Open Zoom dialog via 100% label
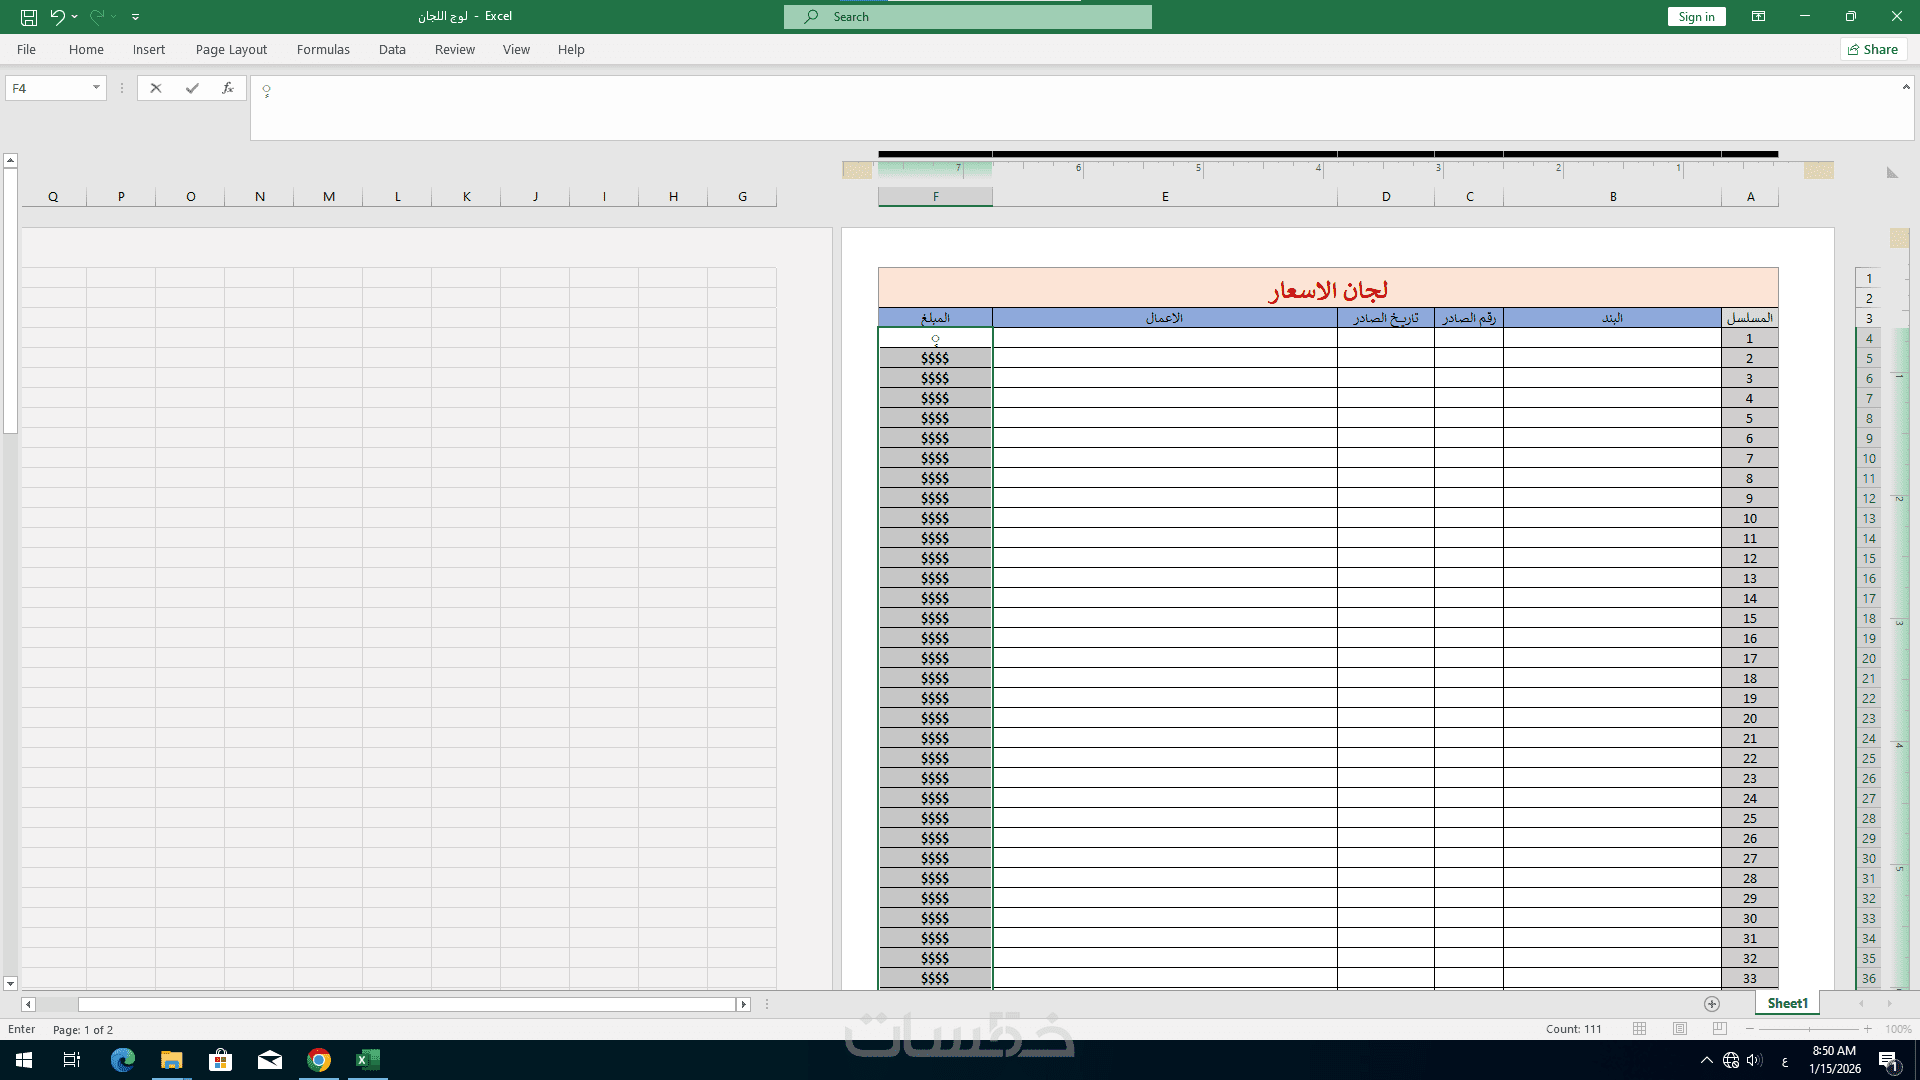 (1898, 1029)
